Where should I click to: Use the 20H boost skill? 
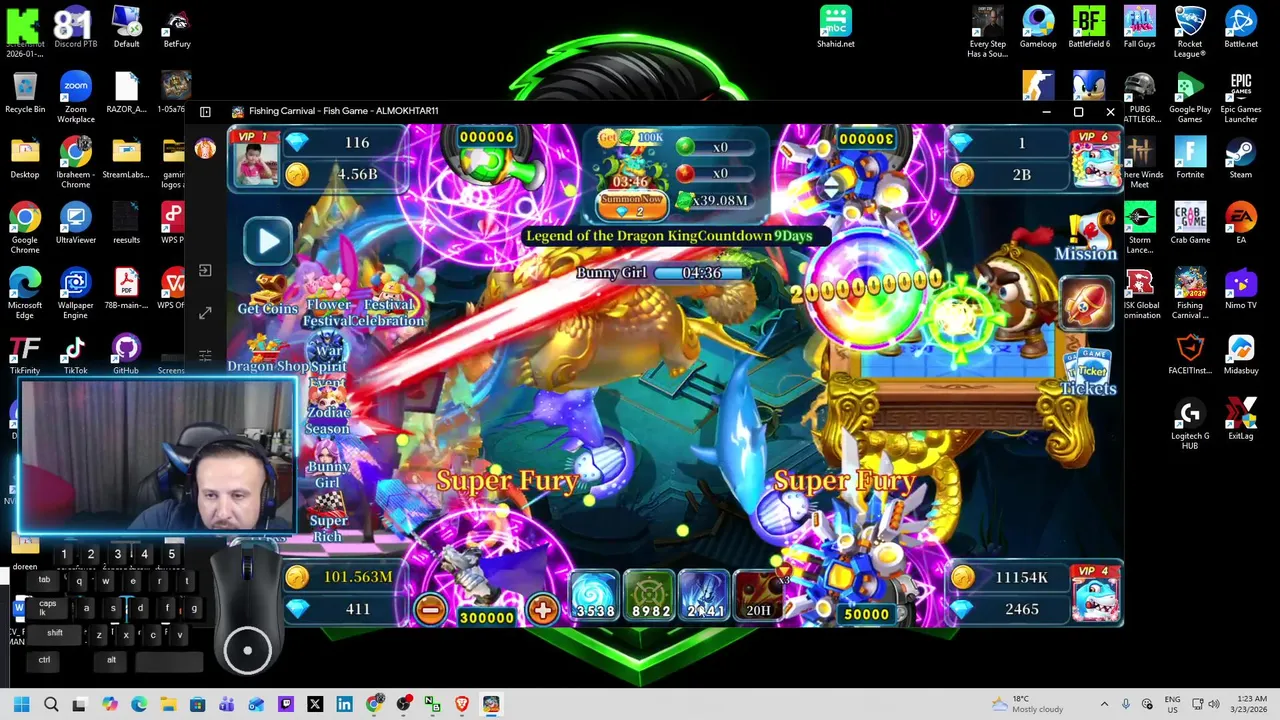[758, 596]
